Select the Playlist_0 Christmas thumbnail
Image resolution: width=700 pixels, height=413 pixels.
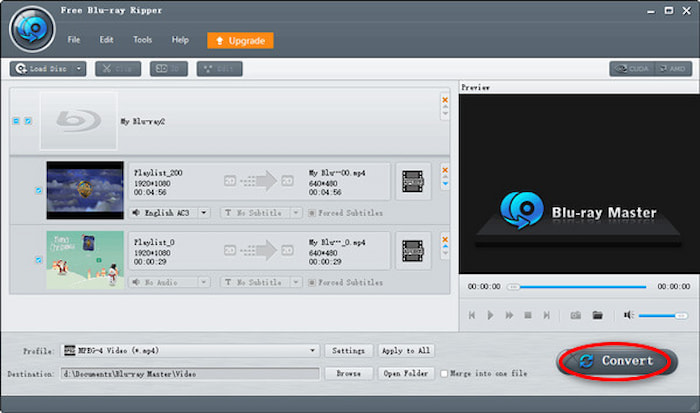pos(85,260)
